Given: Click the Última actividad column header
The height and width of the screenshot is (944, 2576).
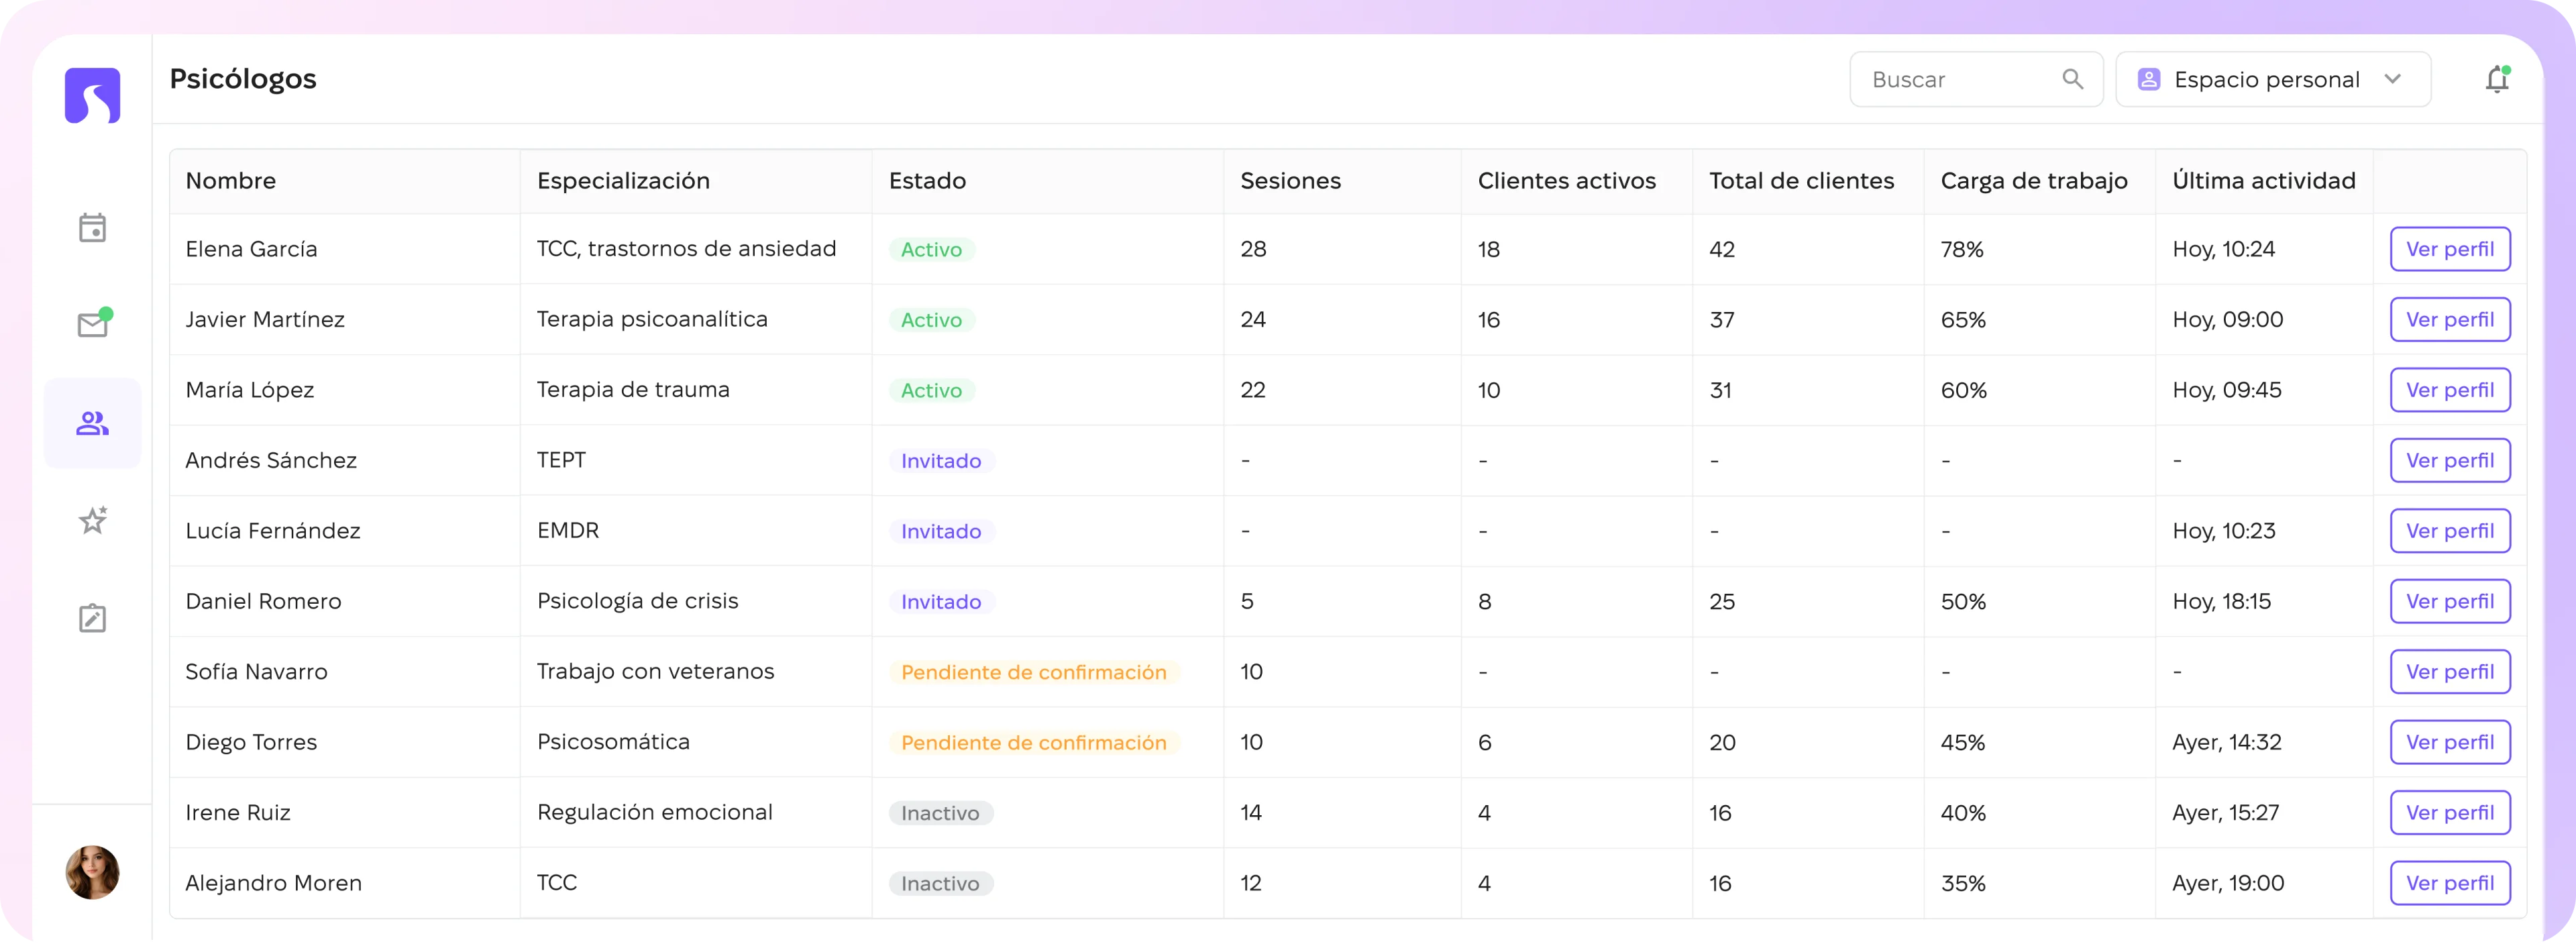Looking at the screenshot, I should pyautogui.click(x=2263, y=181).
